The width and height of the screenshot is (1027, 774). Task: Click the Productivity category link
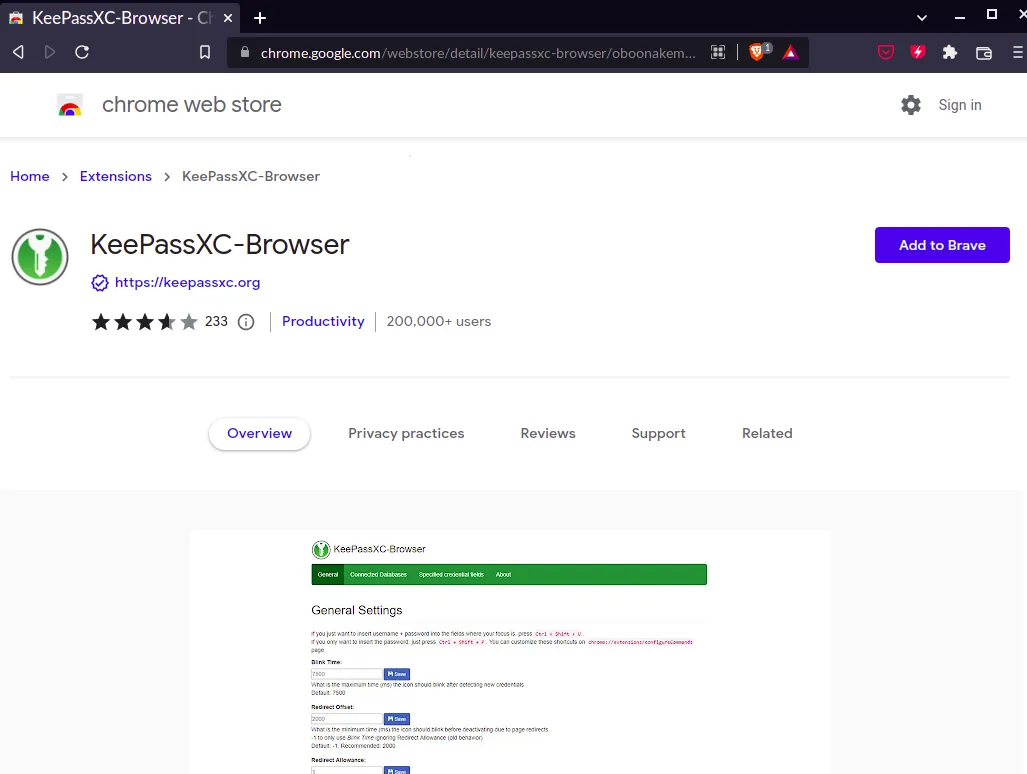point(322,321)
